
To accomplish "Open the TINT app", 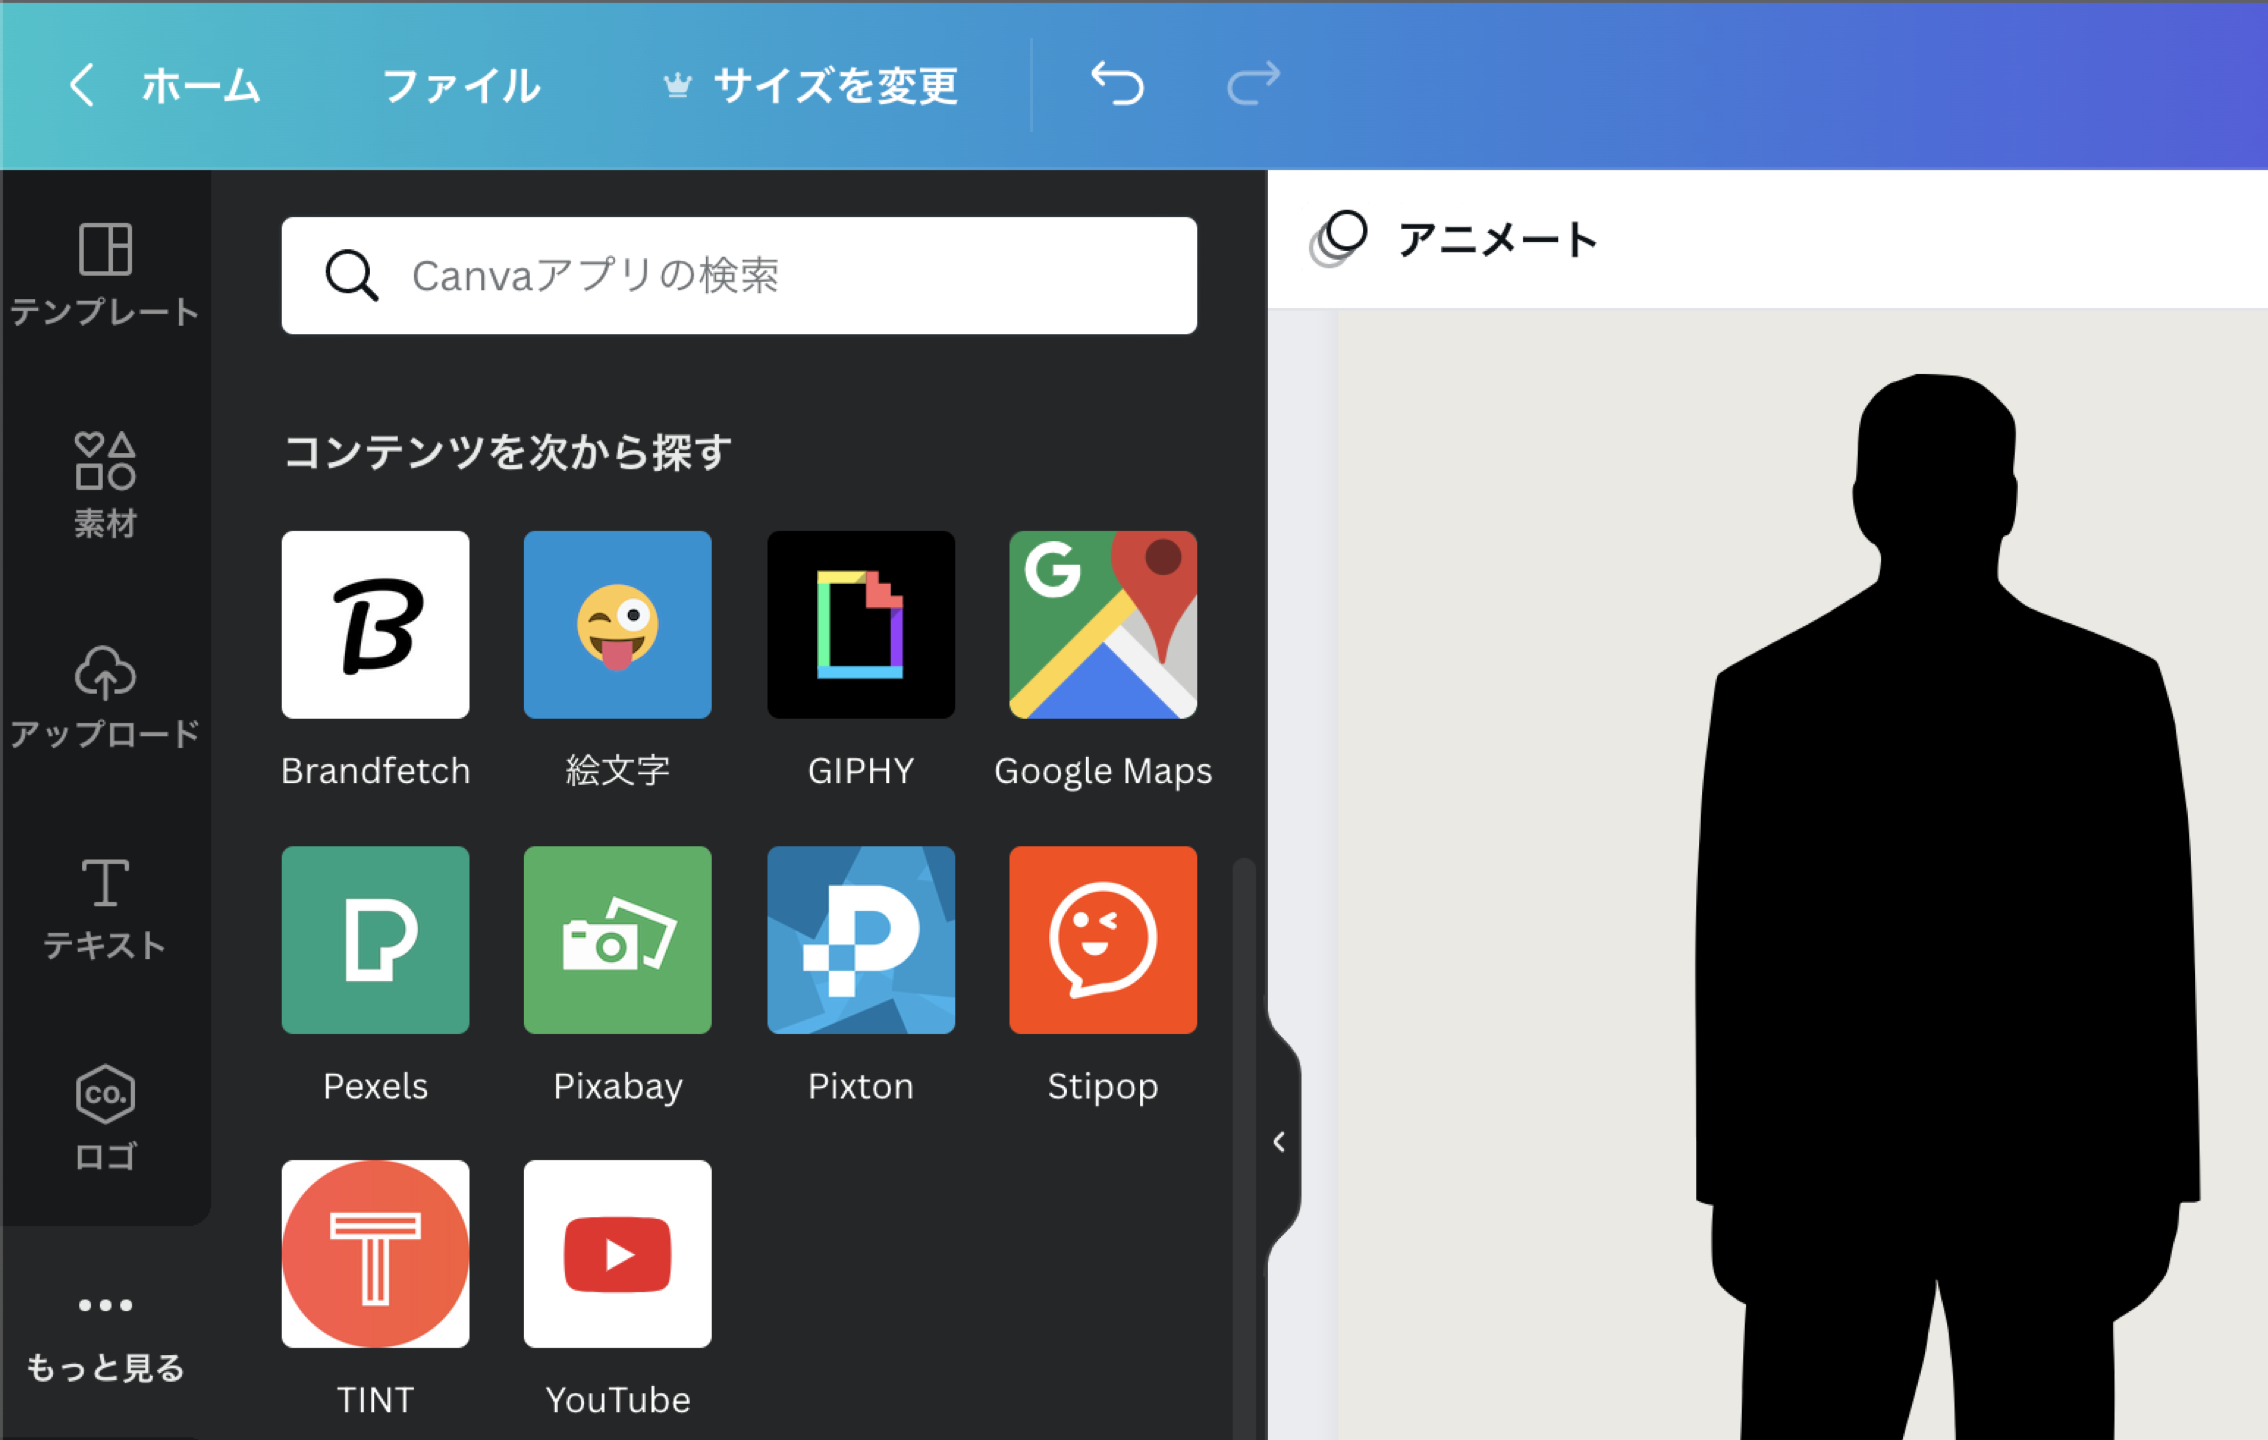I will (x=375, y=1253).
